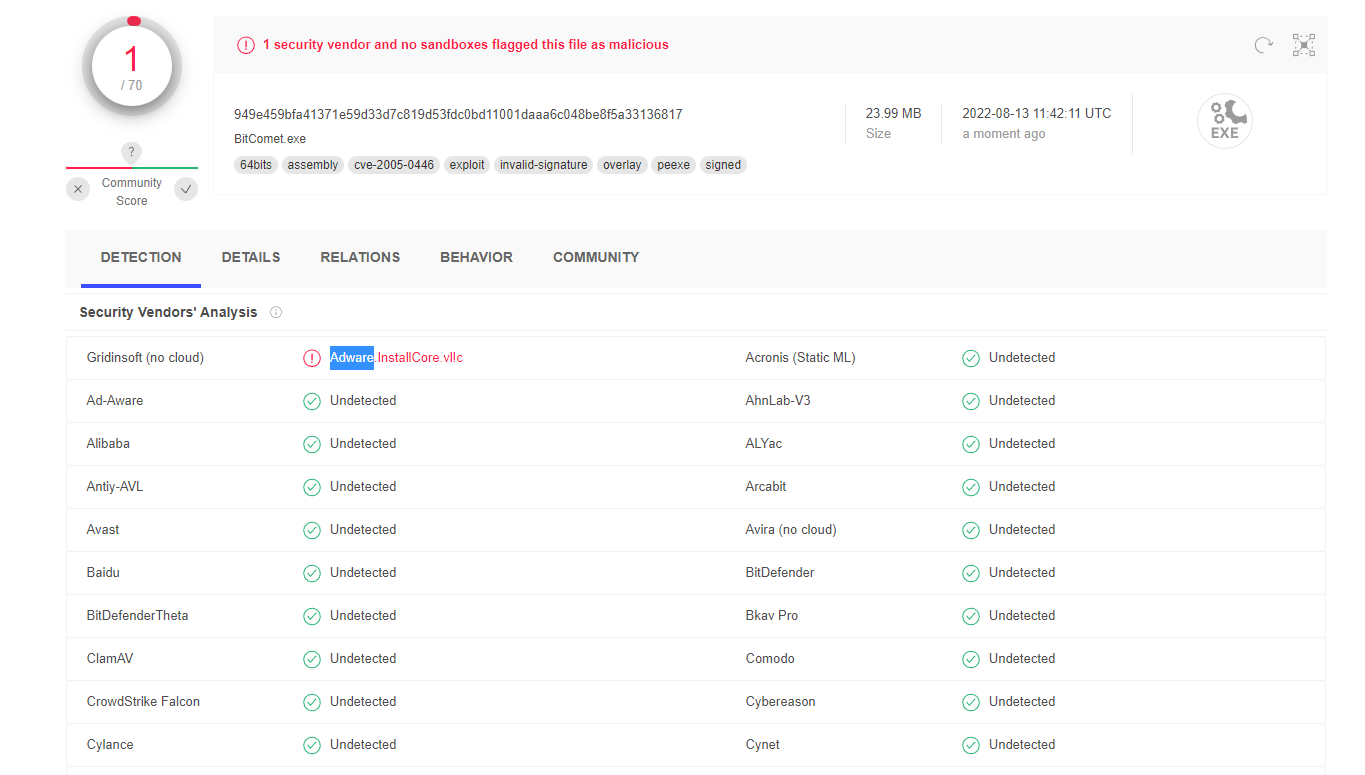1365x775 pixels.
Task: Open the similar files graph icon
Action: pyautogui.click(x=1303, y=45)
